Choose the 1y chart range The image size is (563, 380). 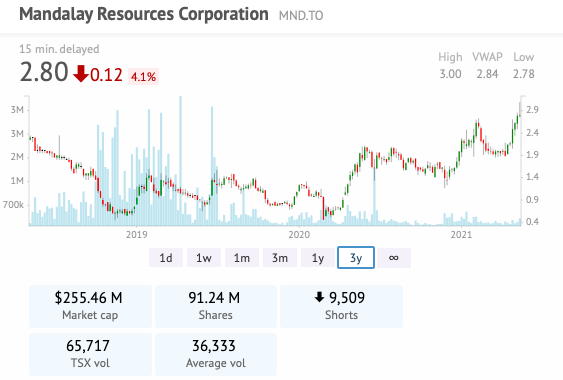click(x=318, y=258)
